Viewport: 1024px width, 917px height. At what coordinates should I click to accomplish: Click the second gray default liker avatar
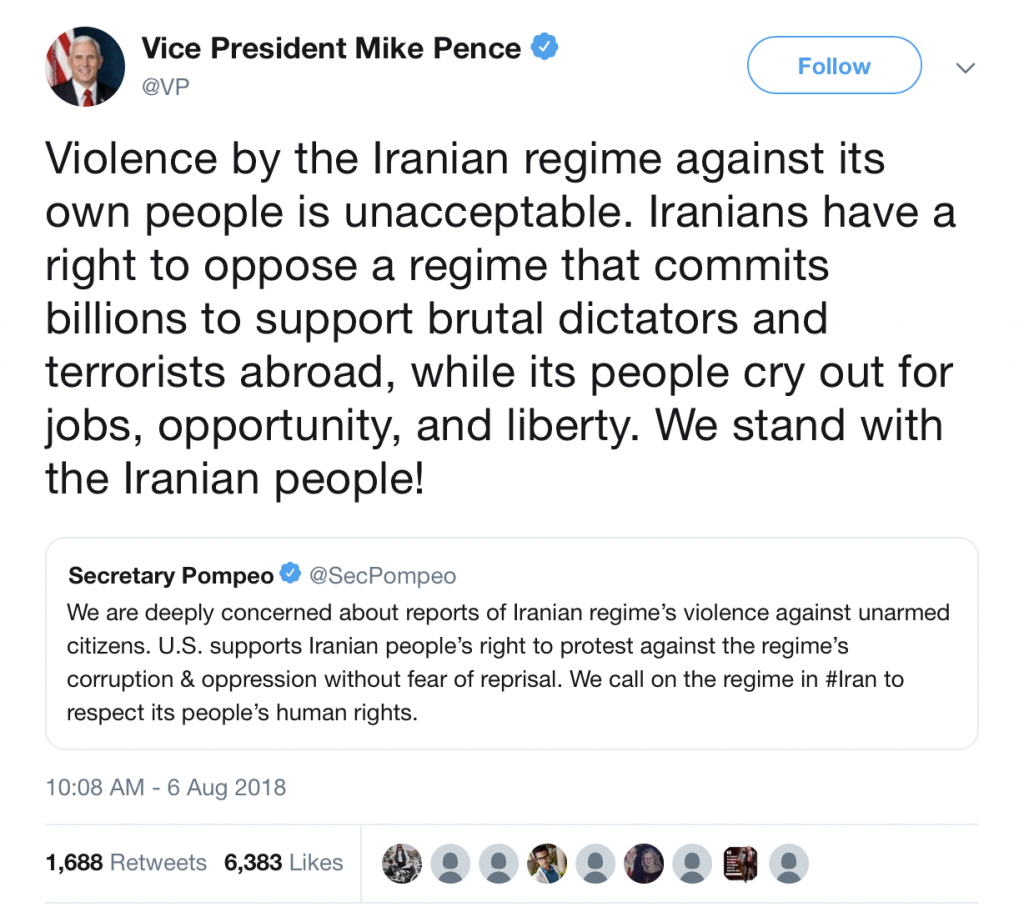coord(498,862)
